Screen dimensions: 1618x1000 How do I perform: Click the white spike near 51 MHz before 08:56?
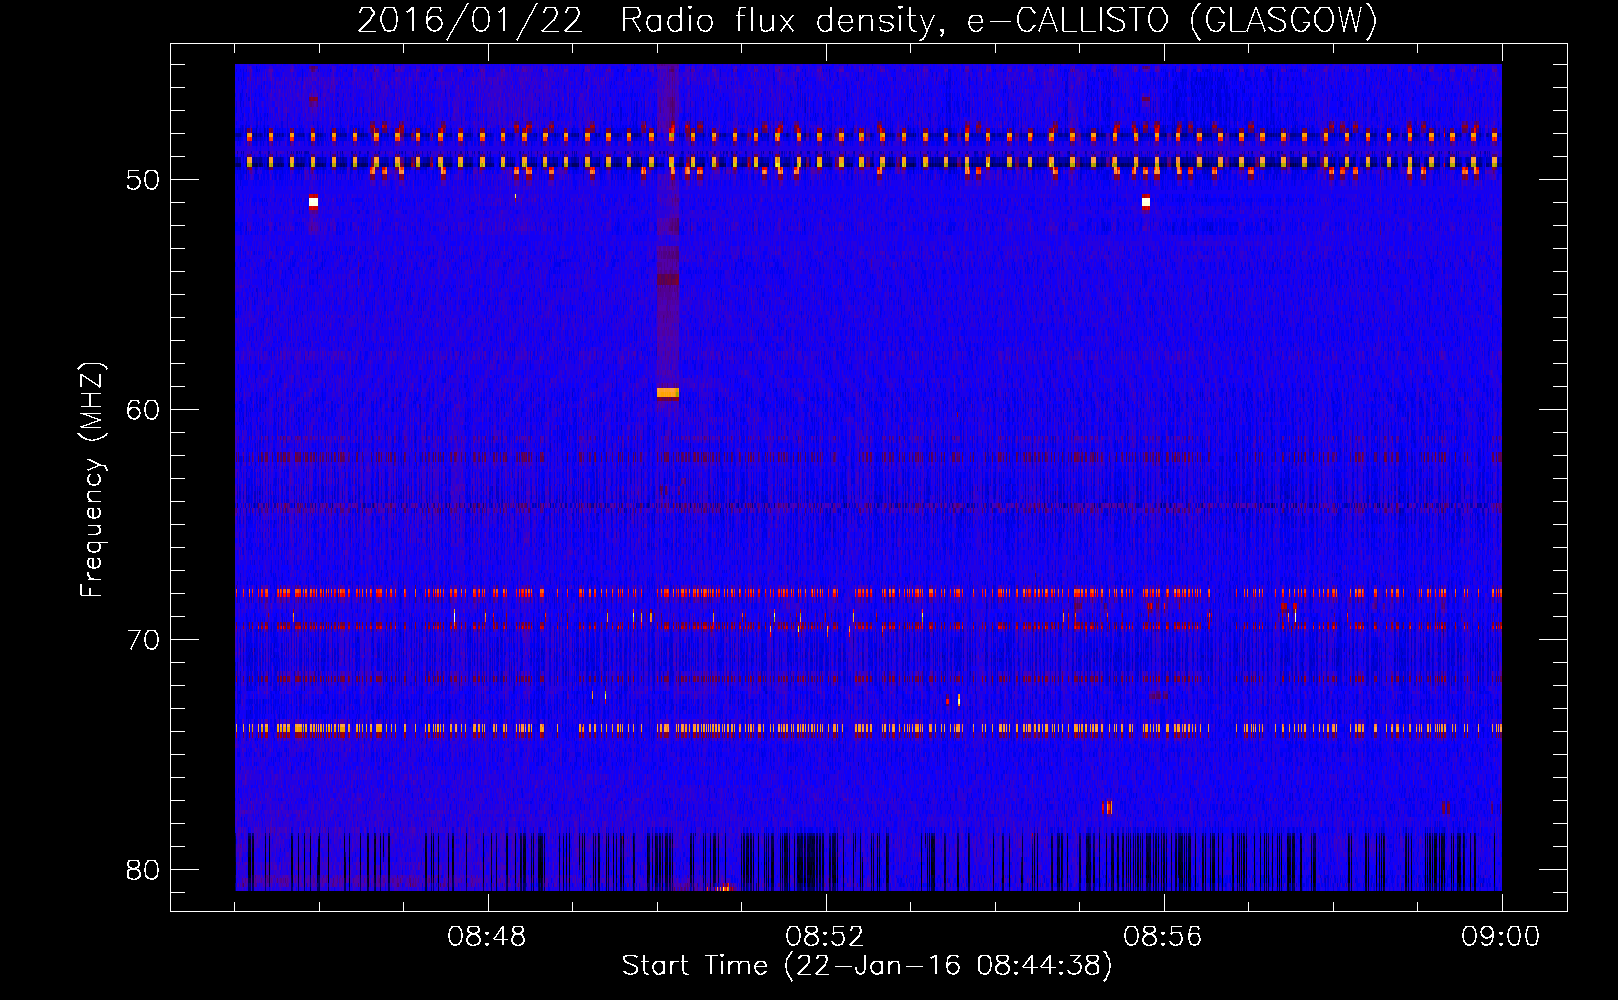(1146, 202)
